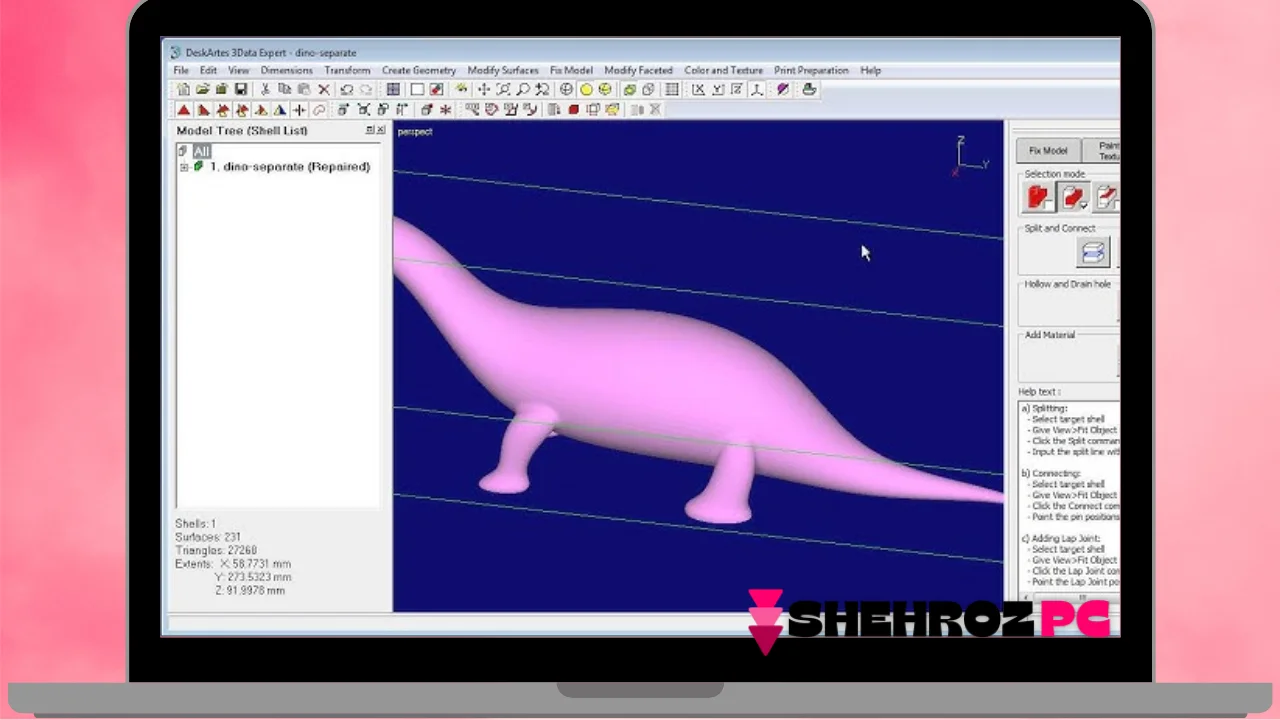Viewport: 1280px width, 720px height.
Task: Open the Modify Surfaces menu
Action: coord(503,70)
